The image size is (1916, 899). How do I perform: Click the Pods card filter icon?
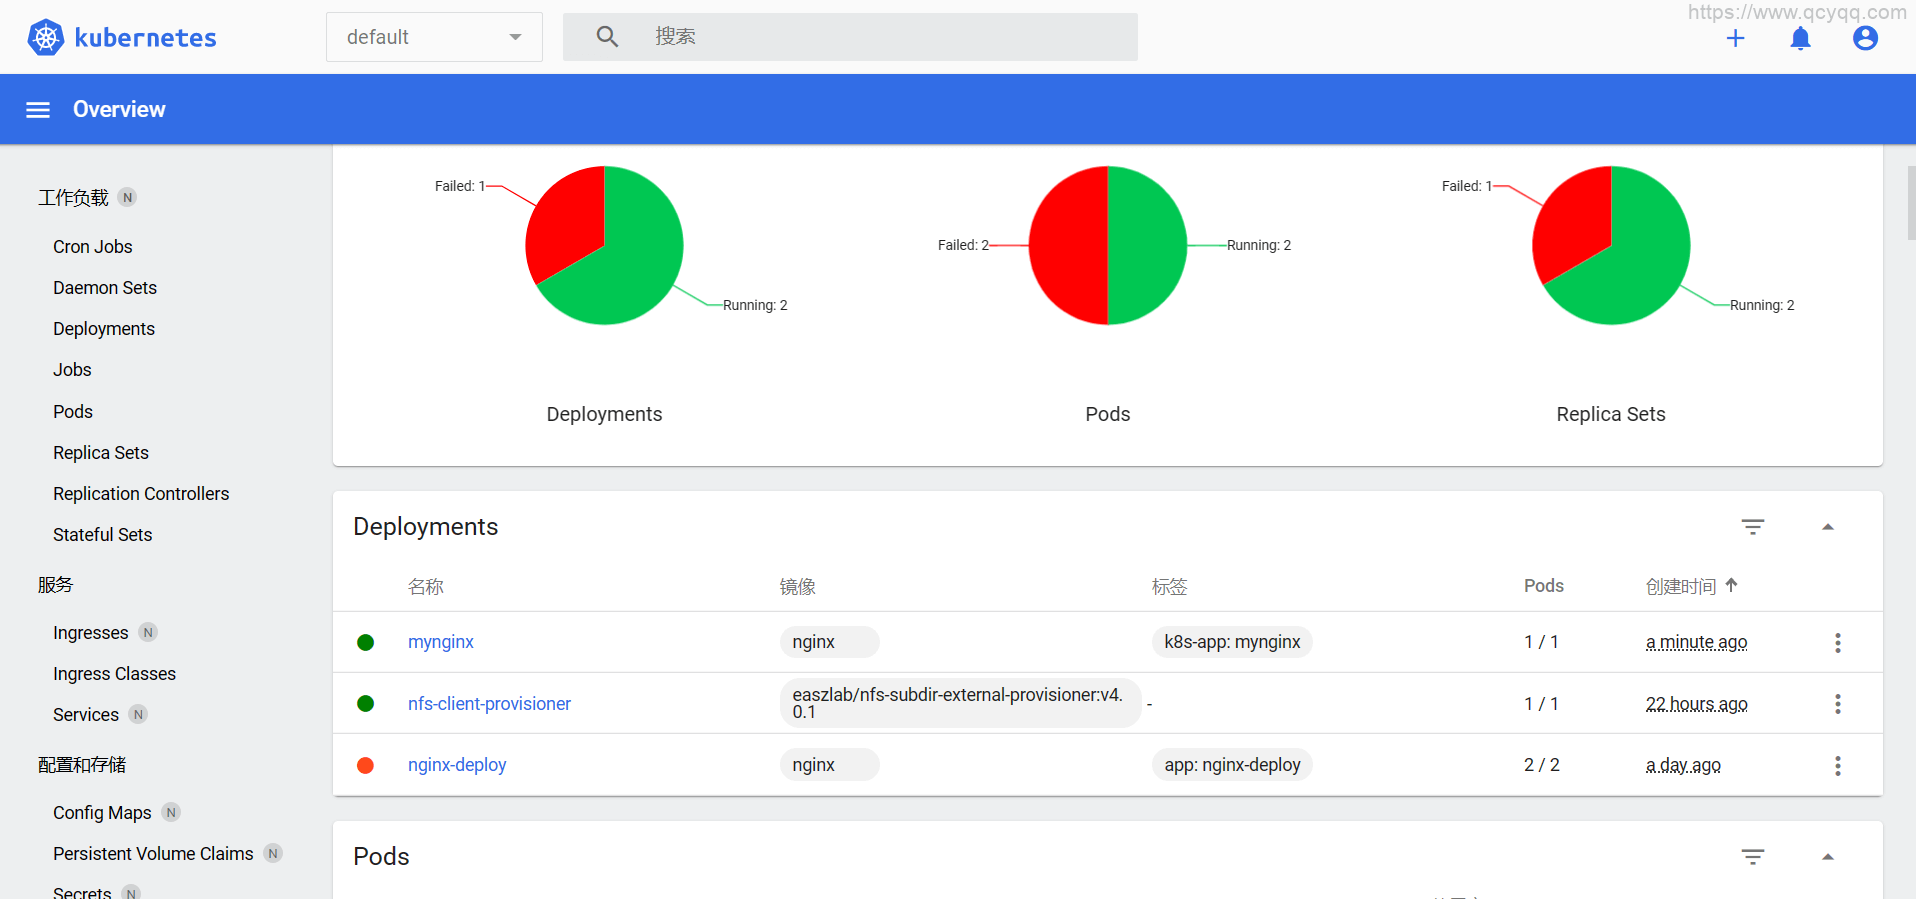tap(1752, 857)
